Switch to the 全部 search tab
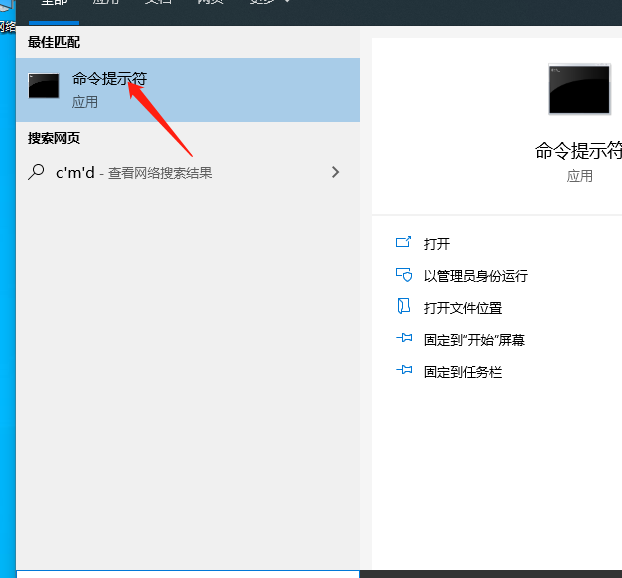The width and height of the screenshot is (622, 578). (x=53, y=3)
